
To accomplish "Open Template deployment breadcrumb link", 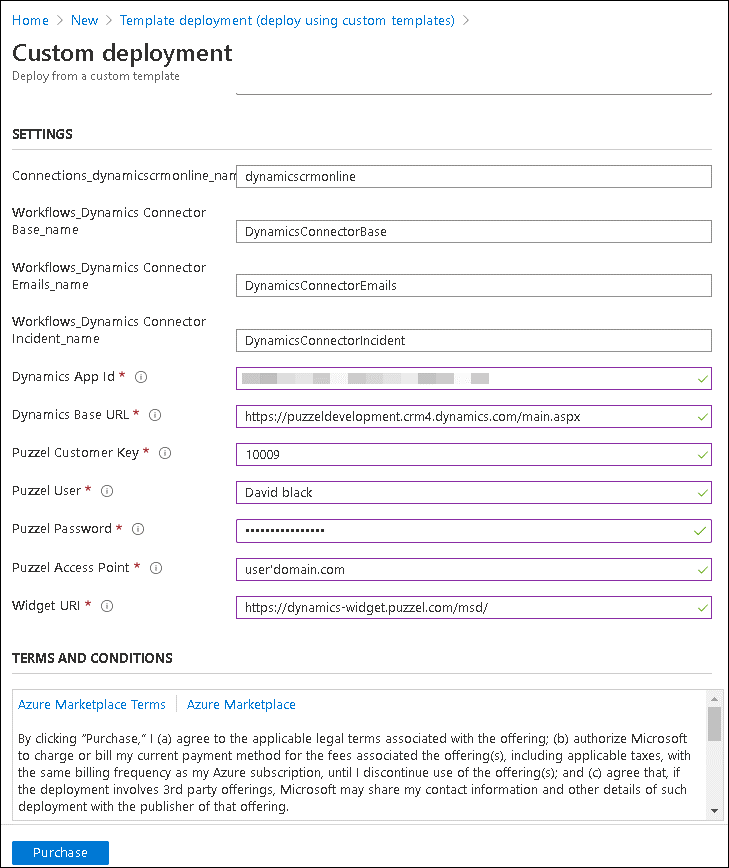I will point(287,20).
